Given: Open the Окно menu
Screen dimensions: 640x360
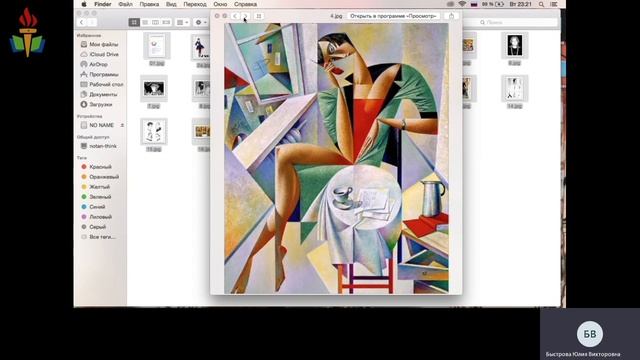Looking at the screenshot, I should [x=220, y=4].
